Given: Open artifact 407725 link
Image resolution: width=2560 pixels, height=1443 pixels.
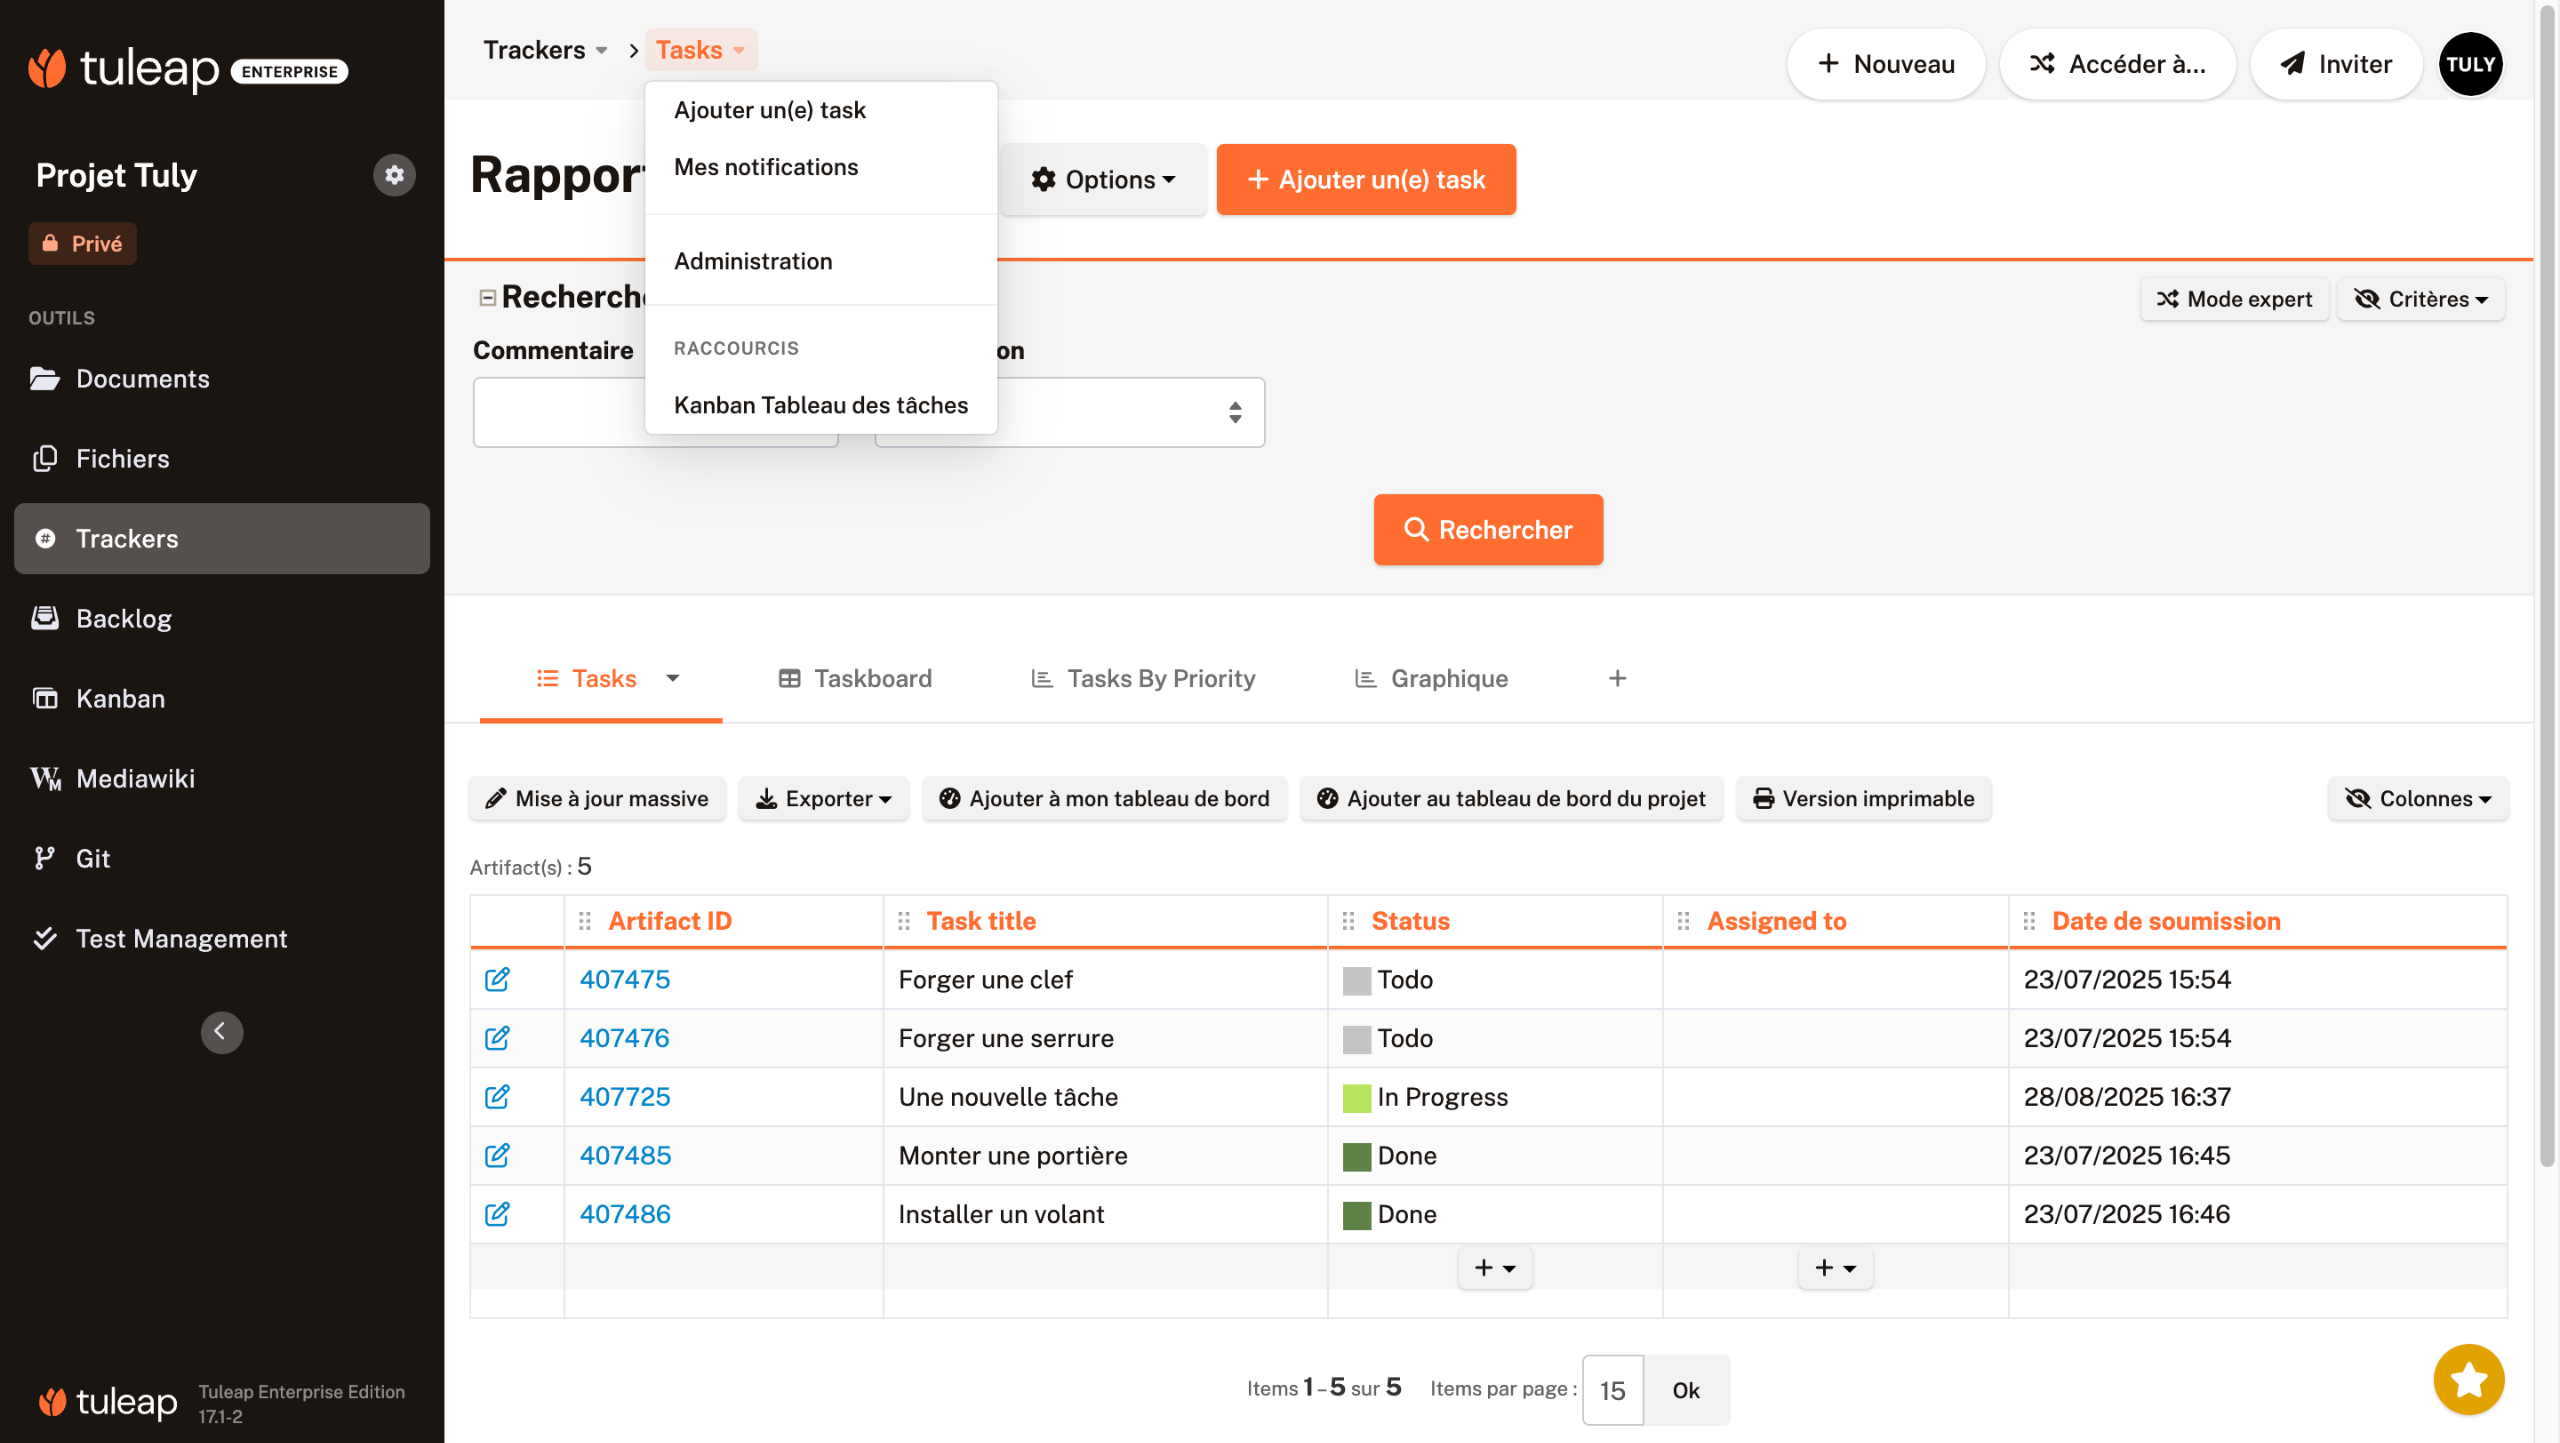Looking at the screenshot, I should 624,1096.
